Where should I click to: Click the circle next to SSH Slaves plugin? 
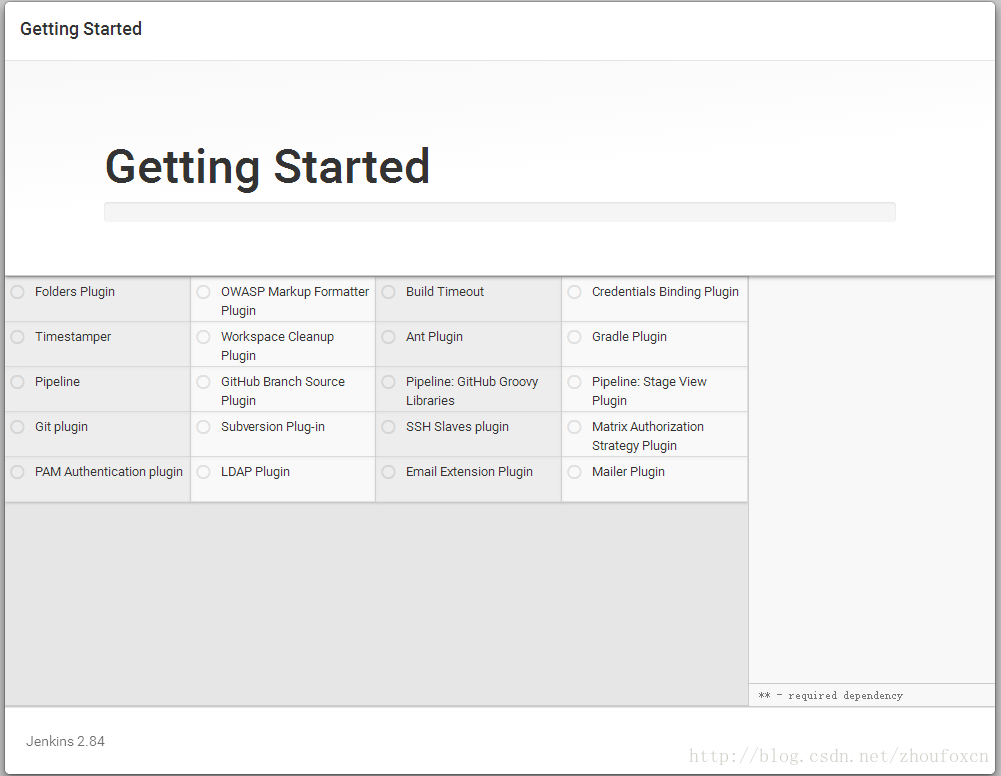pos(388,427)
